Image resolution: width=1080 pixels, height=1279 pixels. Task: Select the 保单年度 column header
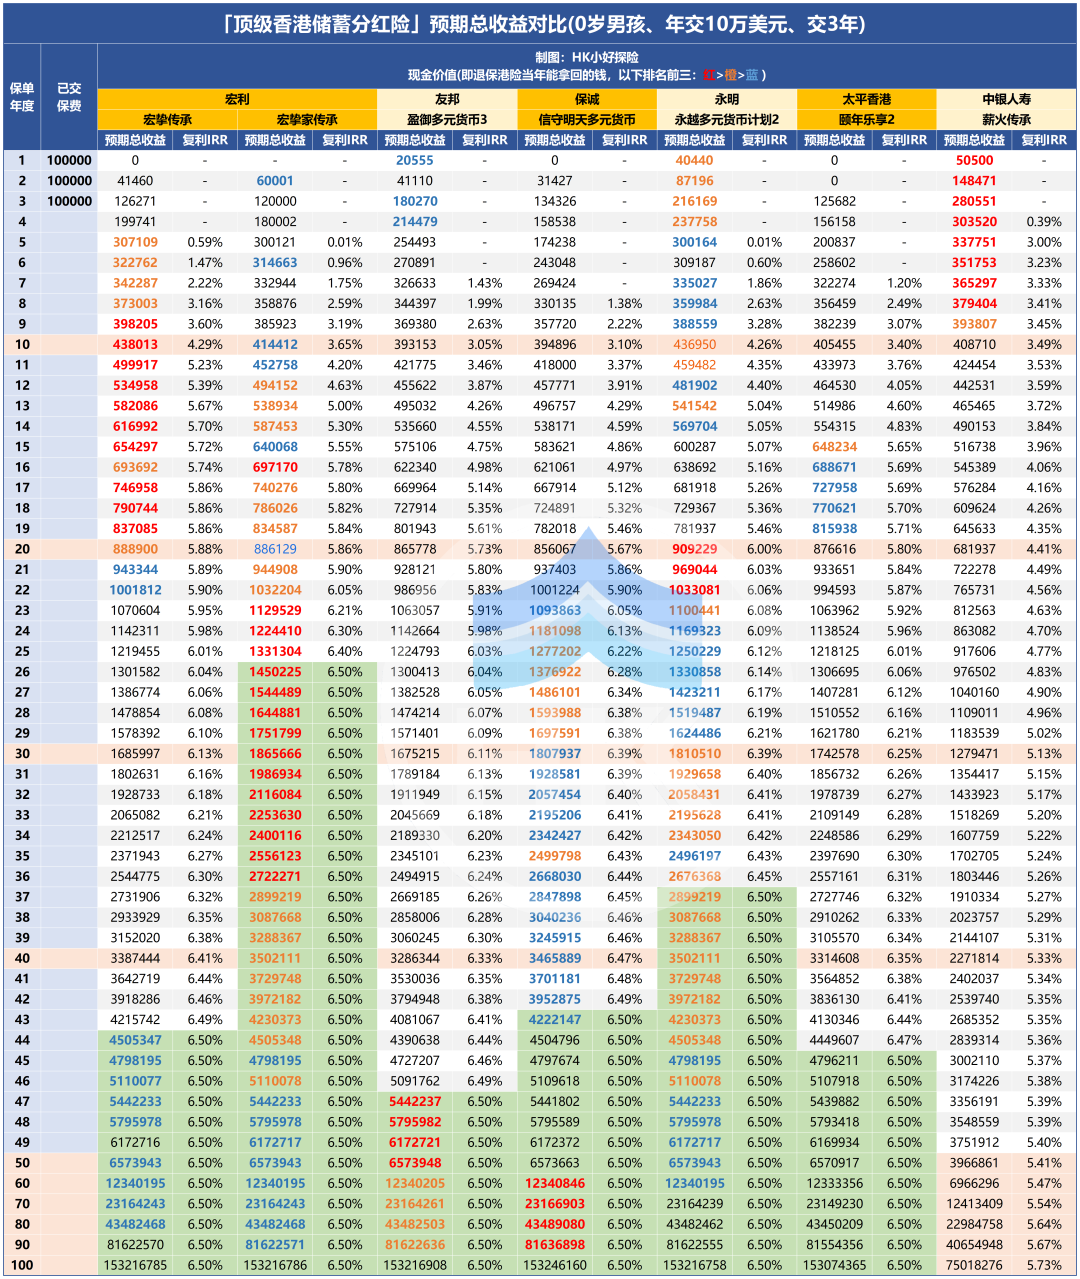(x=22, y=97)
